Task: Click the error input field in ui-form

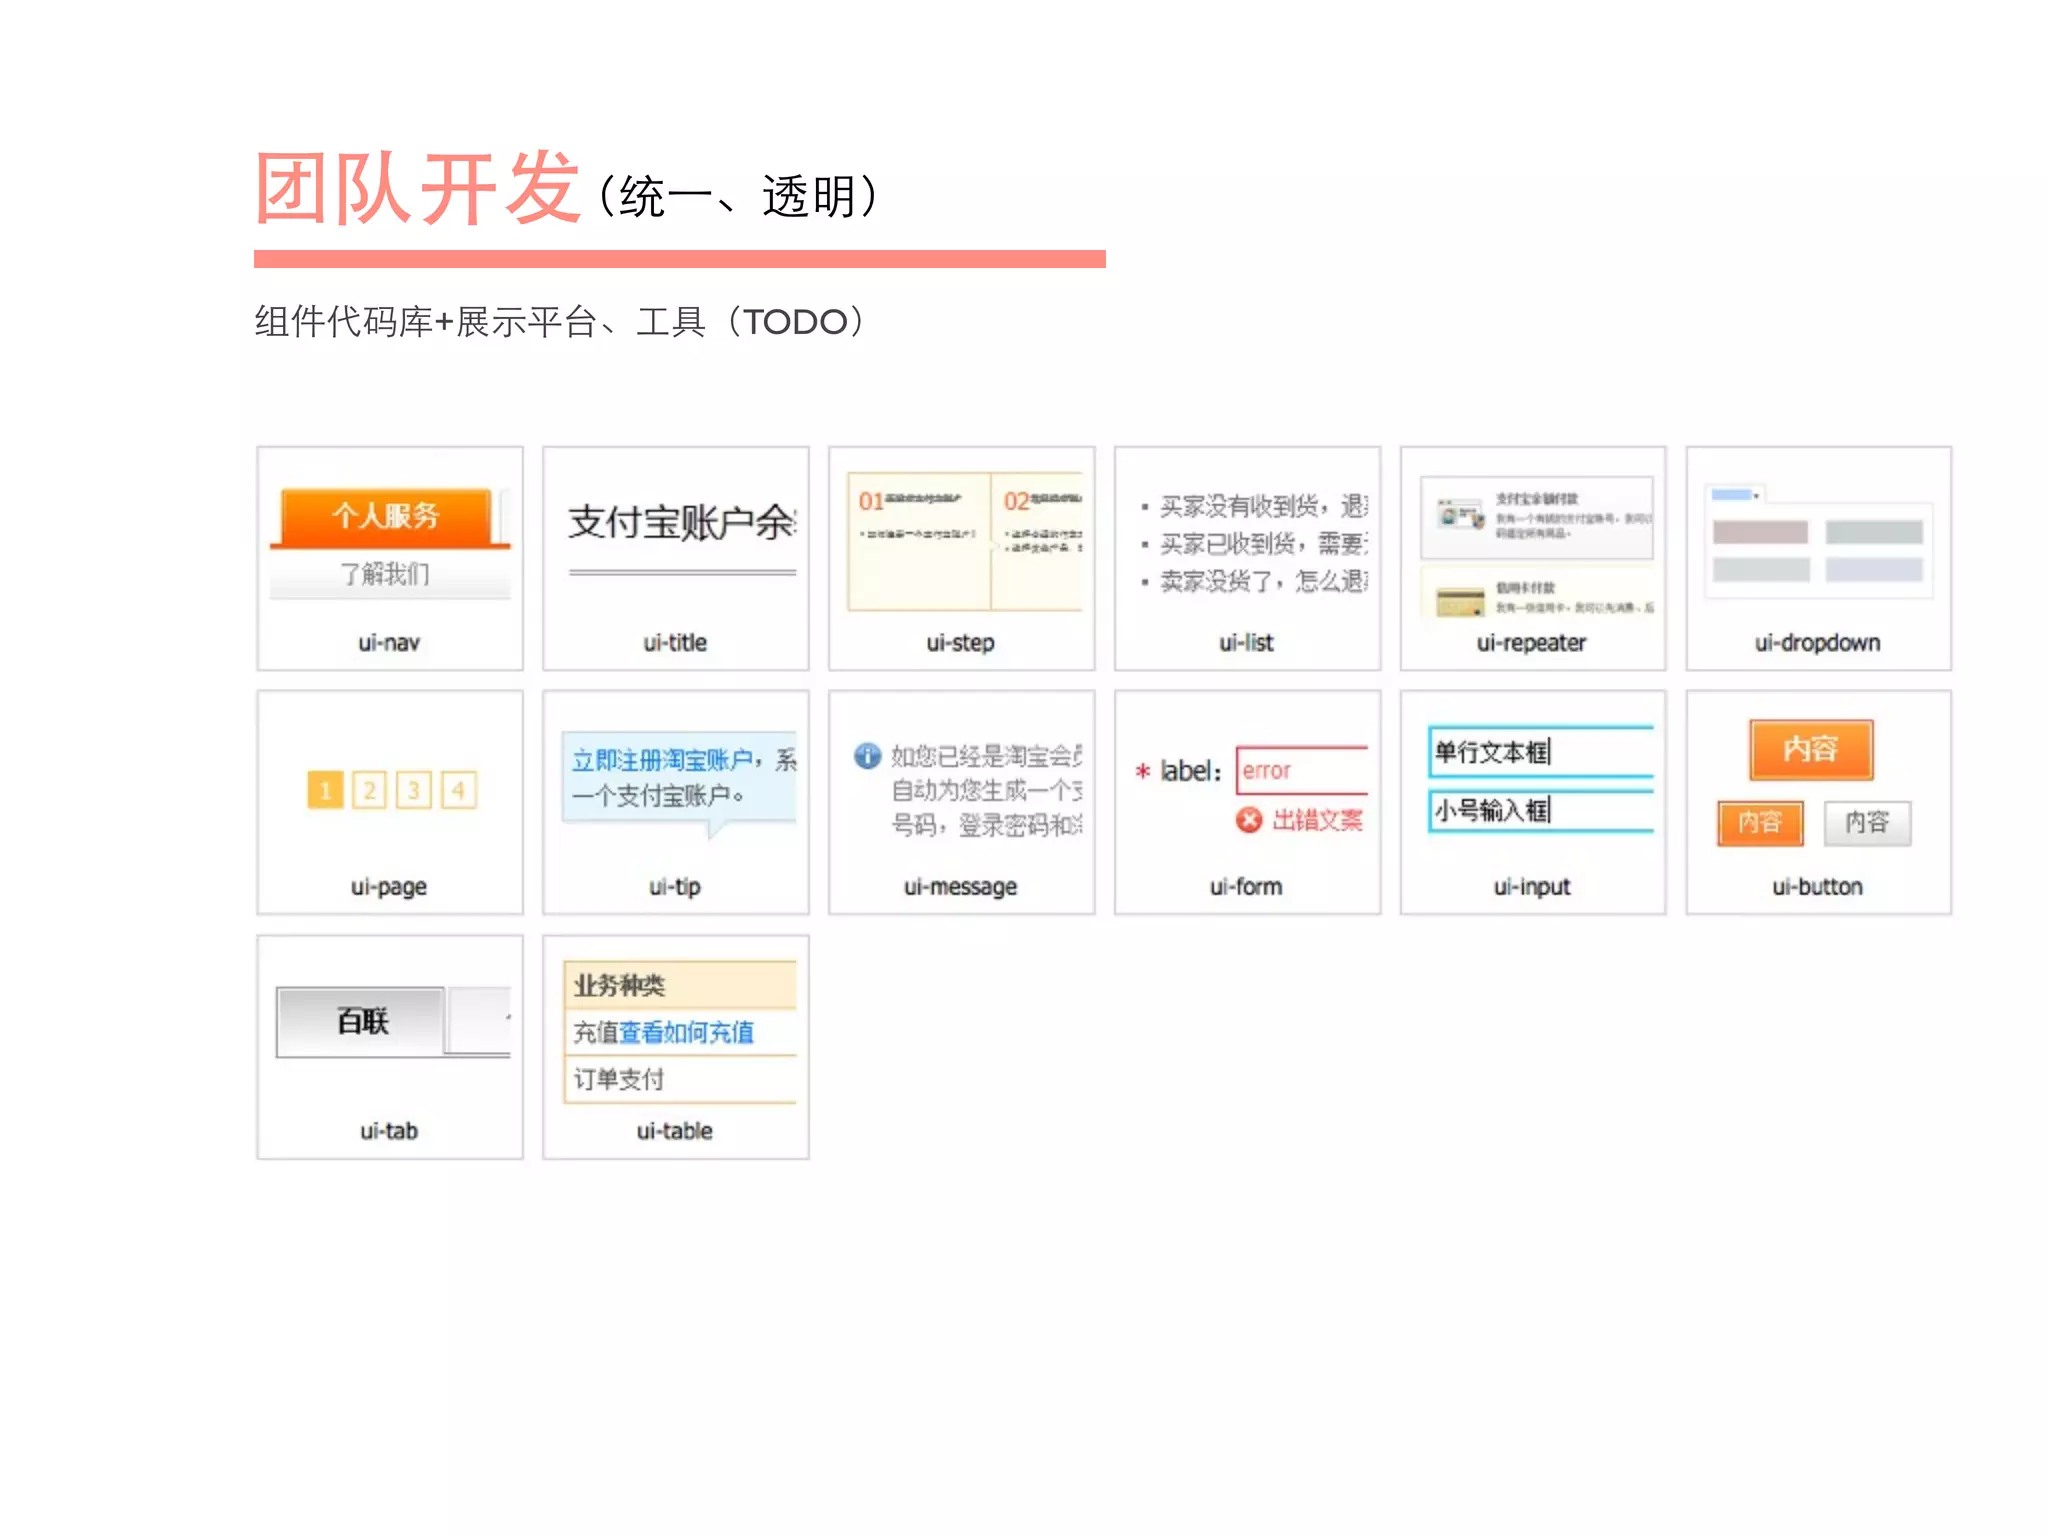Action: 1302,770
